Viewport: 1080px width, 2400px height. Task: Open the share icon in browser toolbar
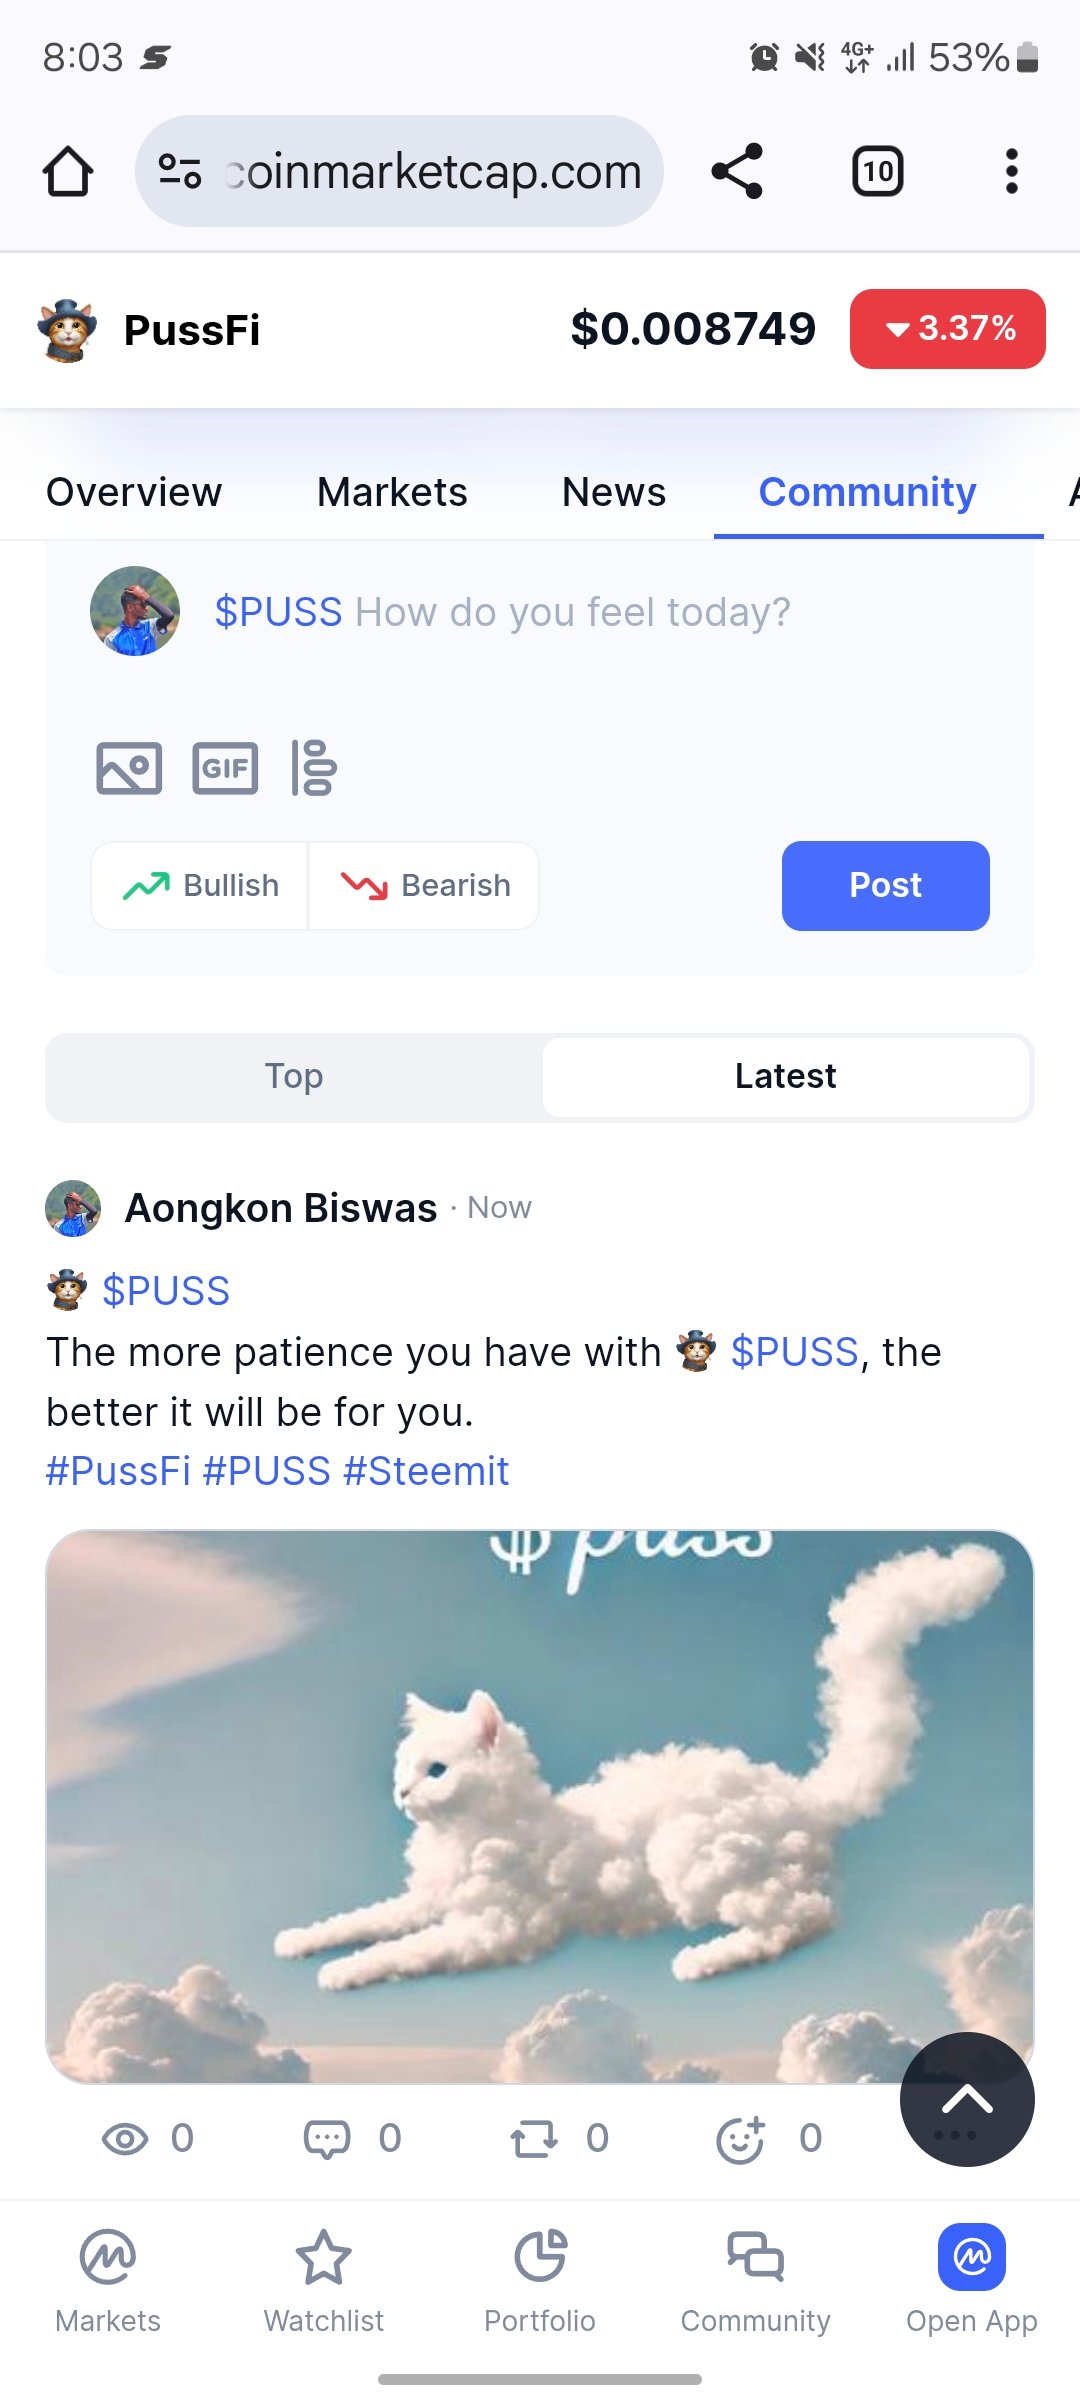[x=737, y=171]
